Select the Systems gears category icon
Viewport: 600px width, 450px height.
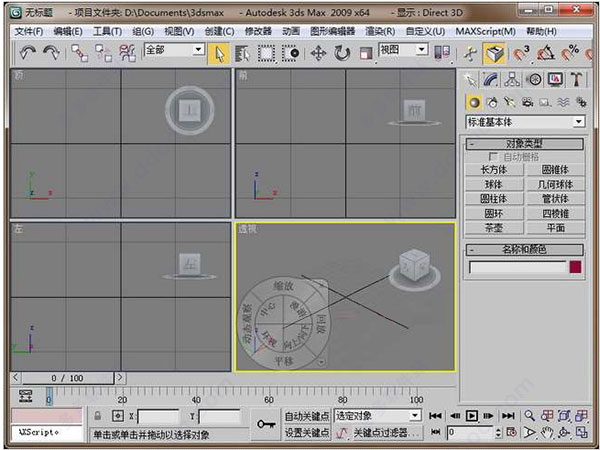(581, 102)
